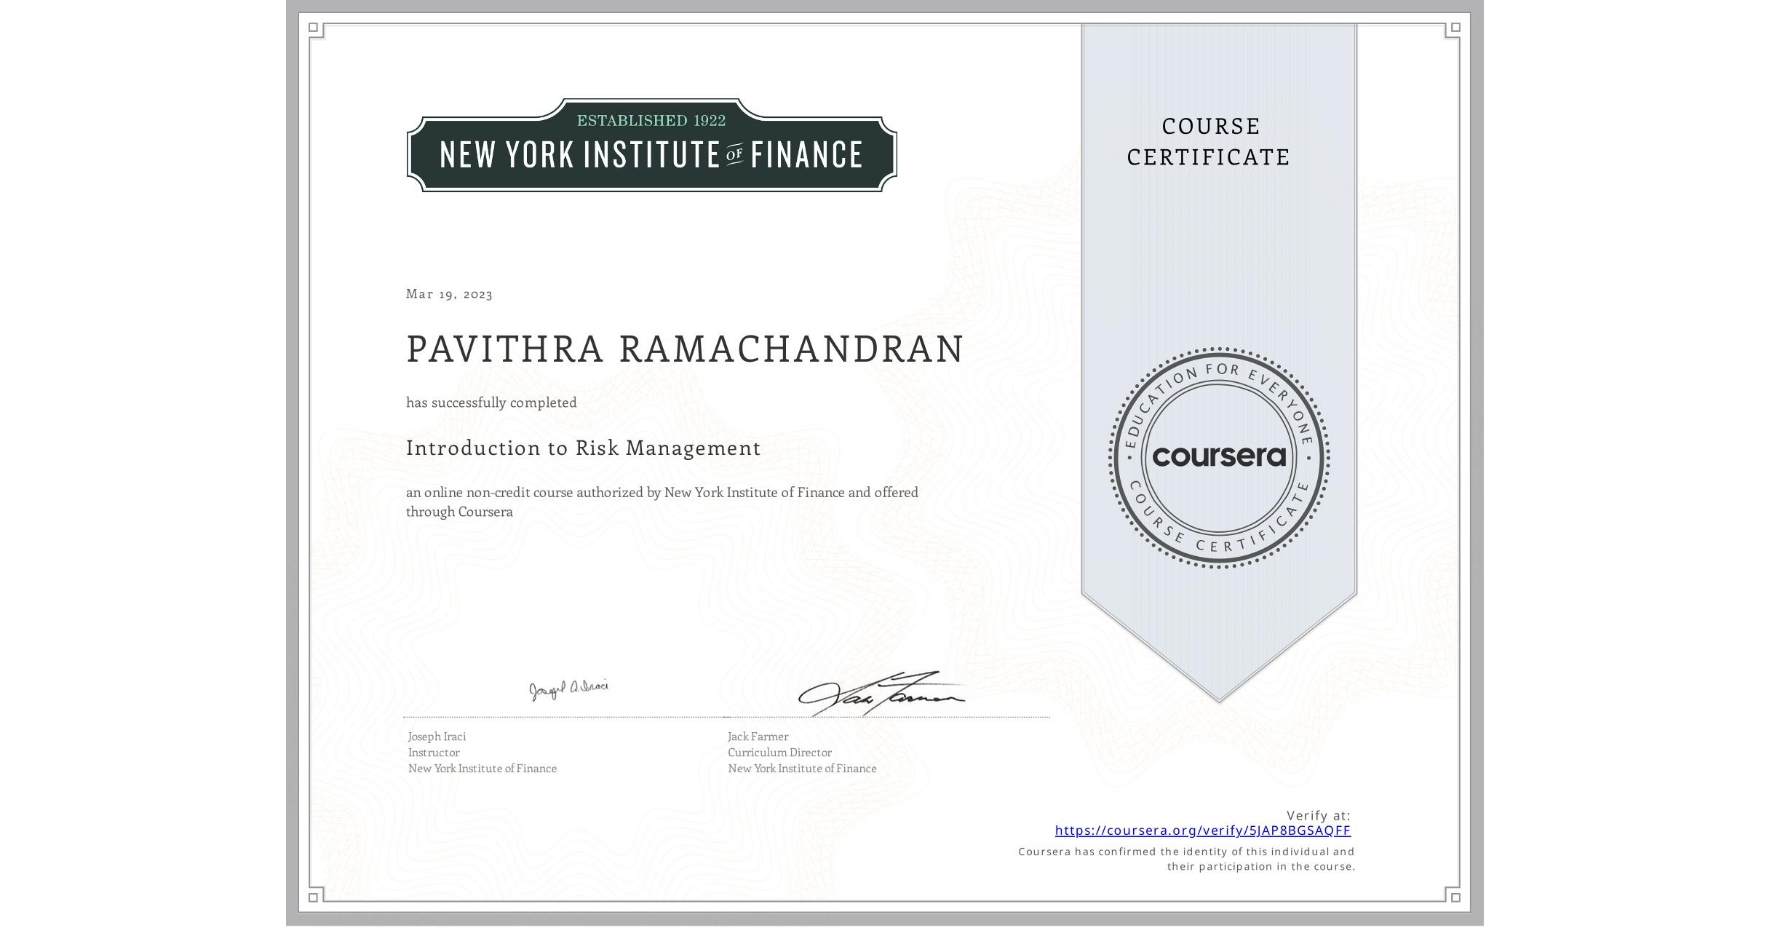Select the Mar 19, 2023 date text
This screenshot has height=928, width=1772.
pos(448,294)
